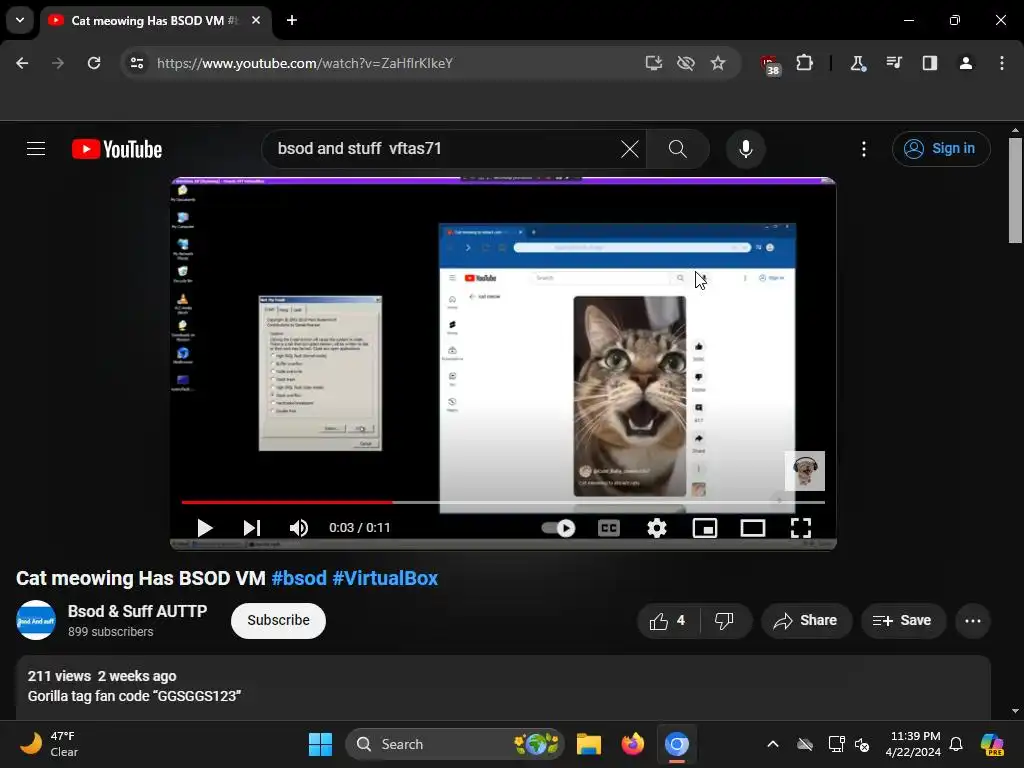
Task: Launch Firefox from taskbar
Action: click(632, 744)
